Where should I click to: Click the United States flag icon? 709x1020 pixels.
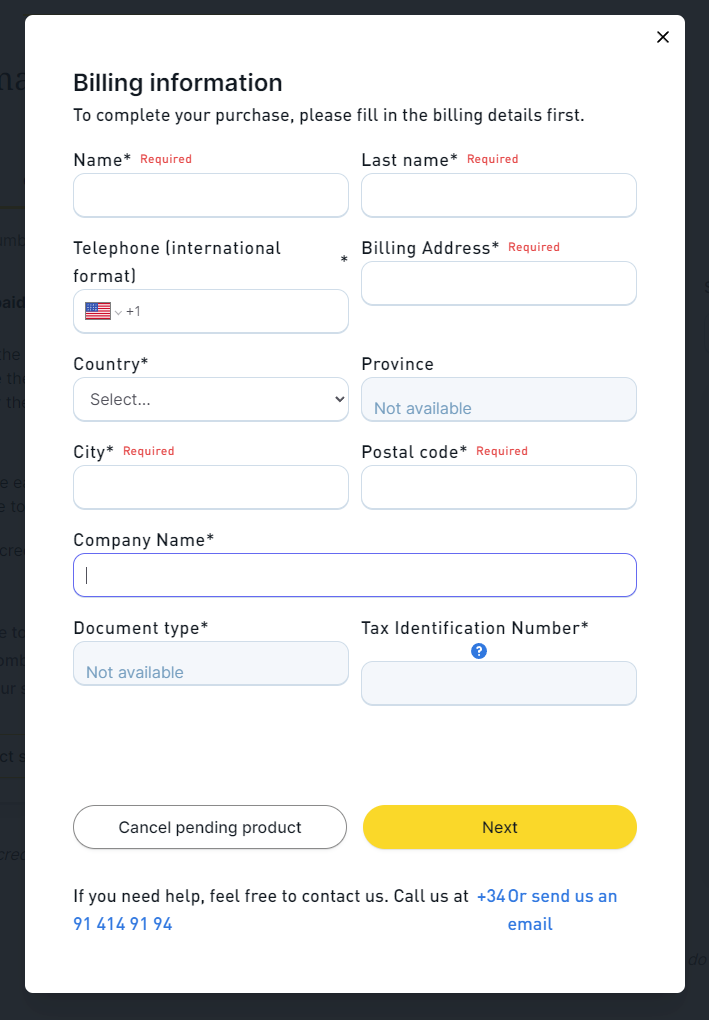98,311
